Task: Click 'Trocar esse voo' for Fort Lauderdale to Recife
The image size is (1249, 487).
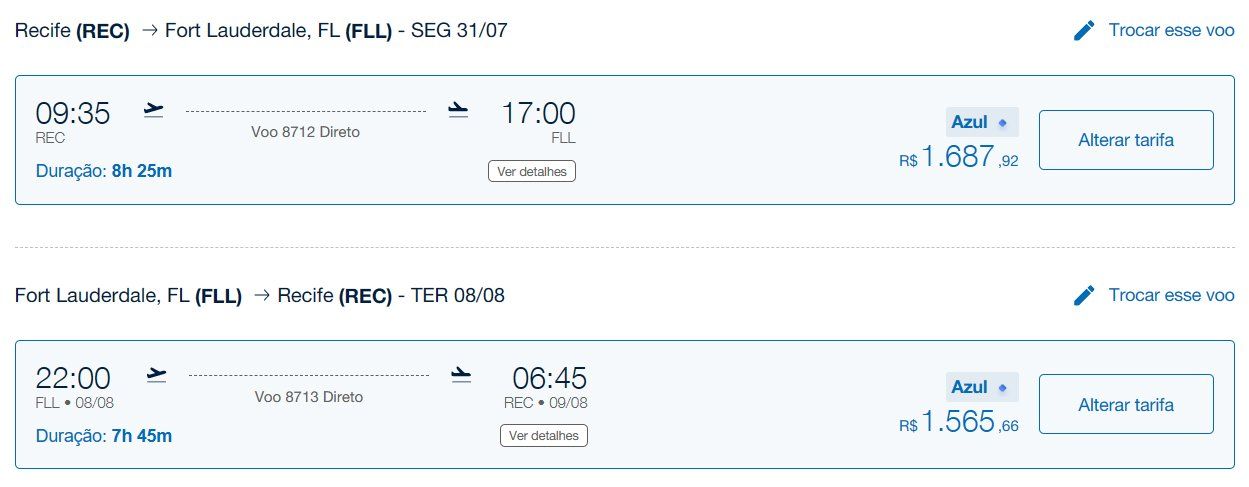Action: coord(1172,295)
